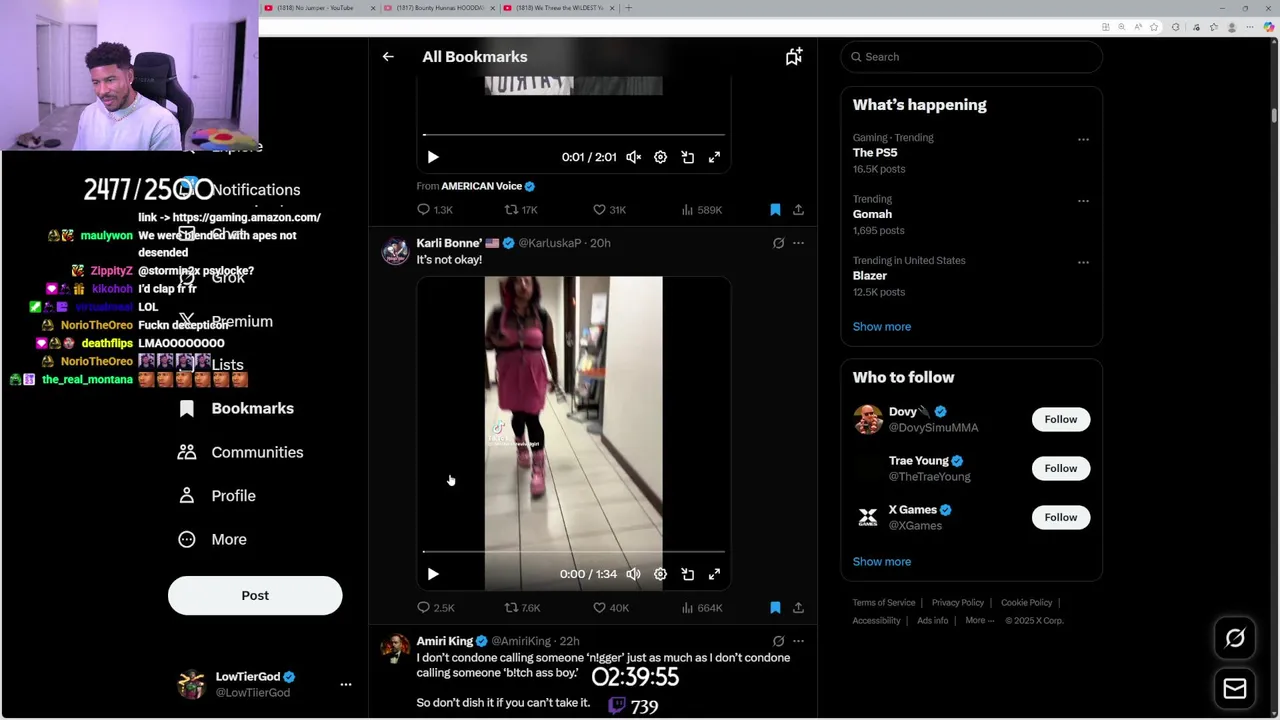Open Amiri King profile name
This screenshot has height=720, width=1280.
tap(445, 641)
